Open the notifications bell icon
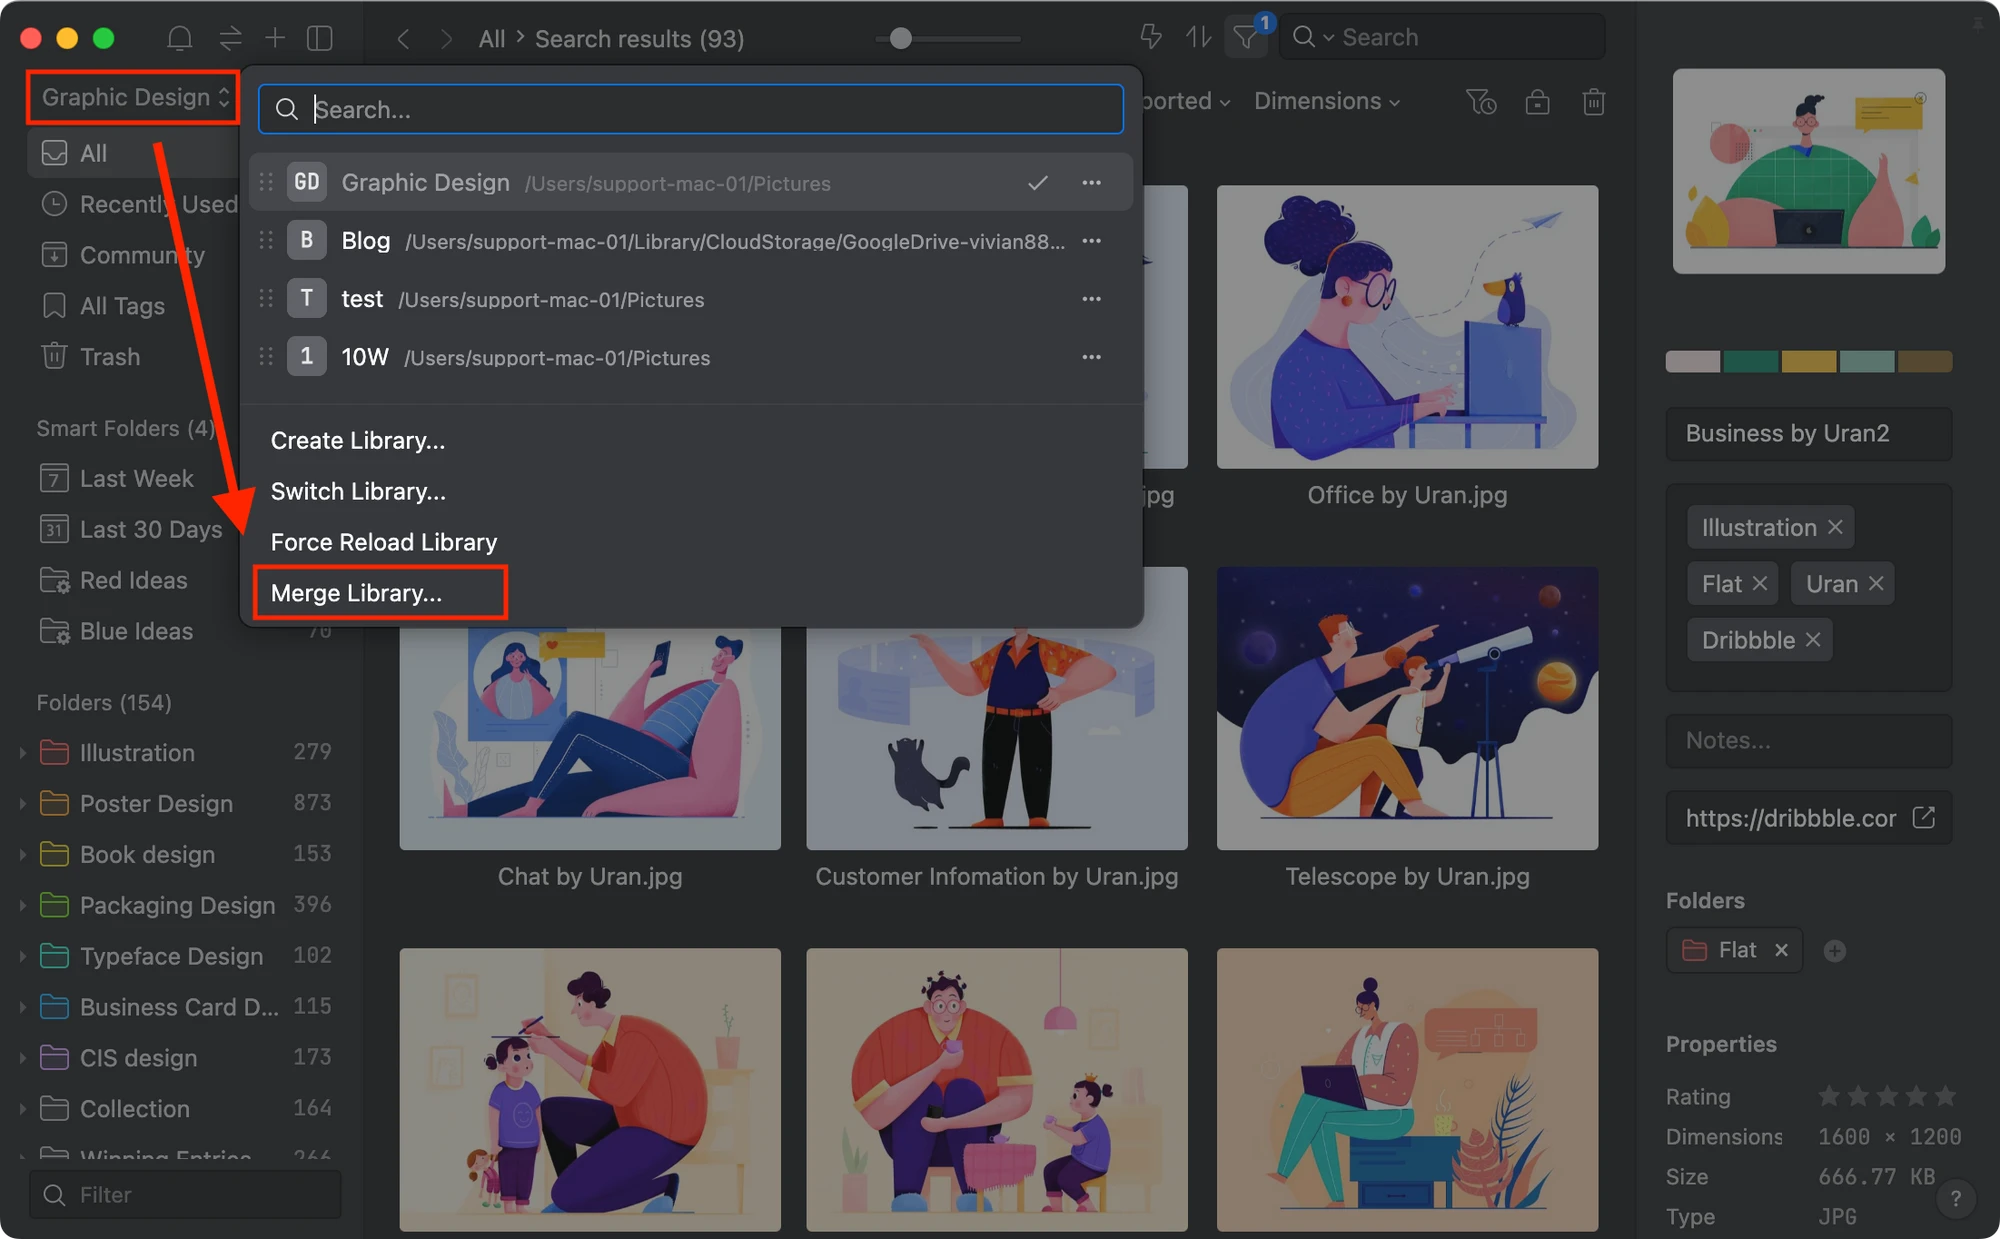Screen dimensions: 2000x1239 pyautogui.click(x=180, y=38)
